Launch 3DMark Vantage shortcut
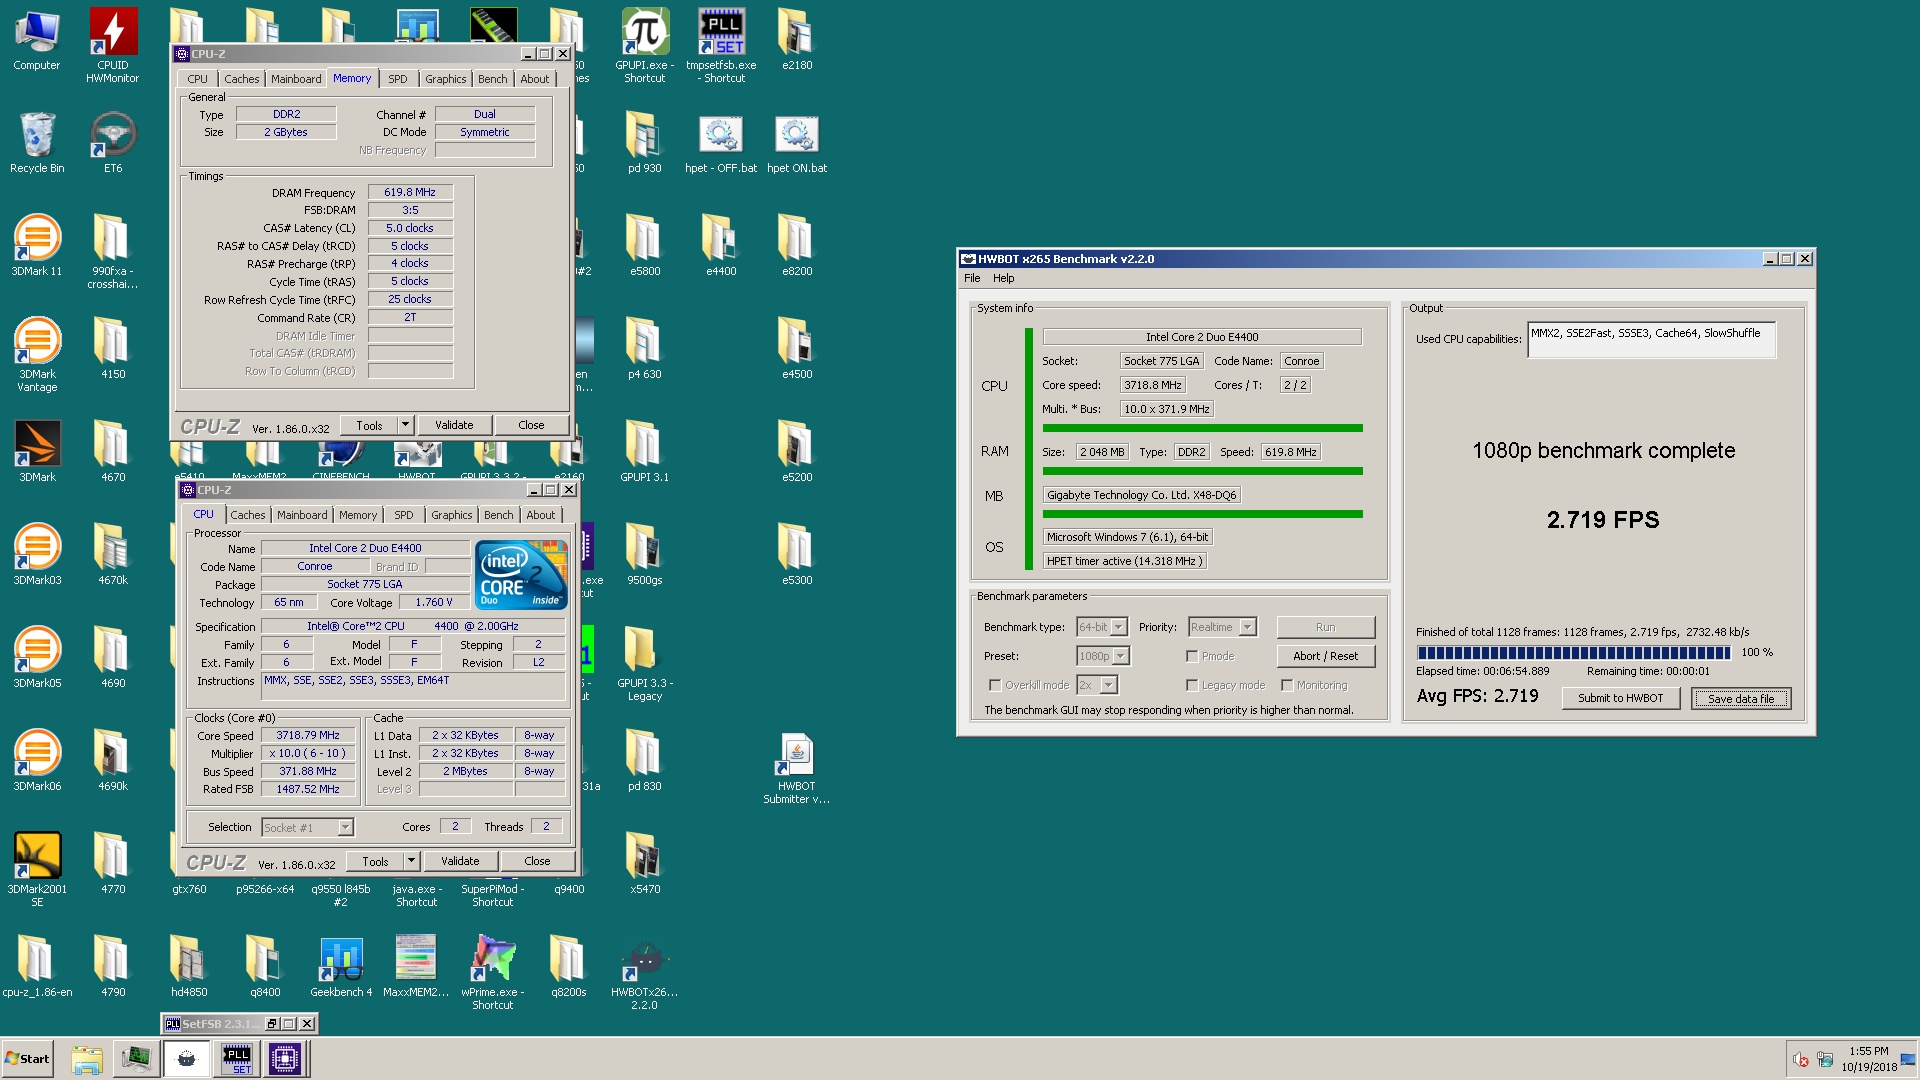 pos(37,354)
